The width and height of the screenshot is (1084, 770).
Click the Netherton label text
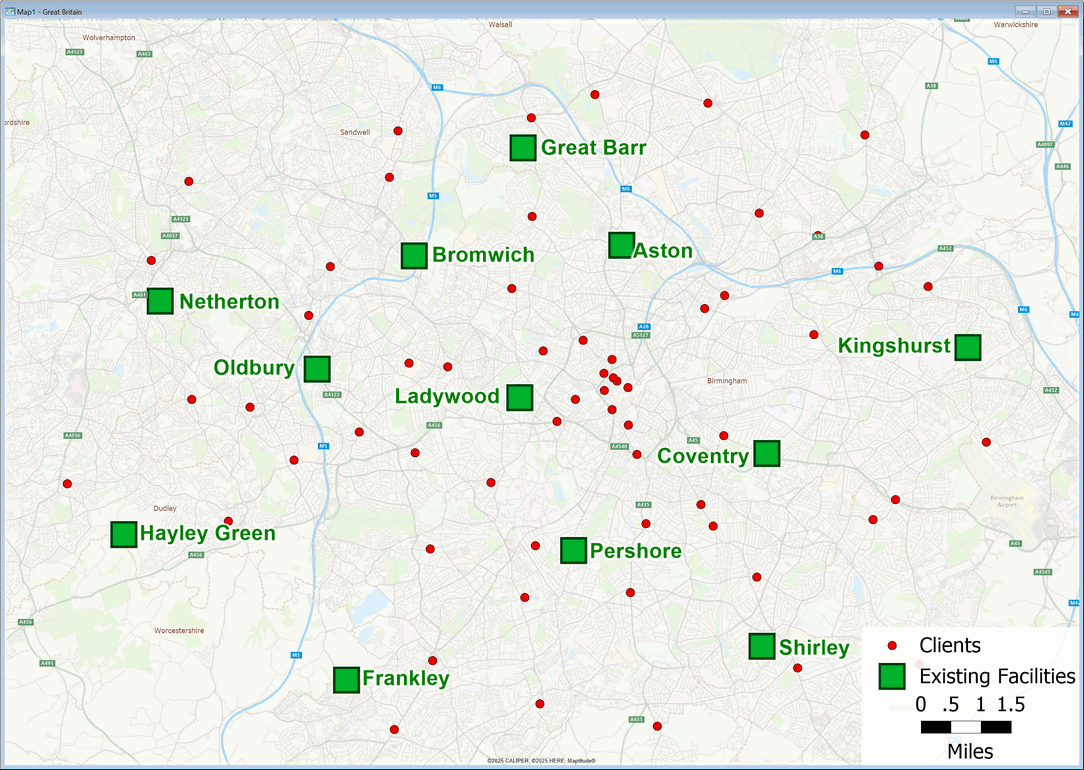pos(229,301)
